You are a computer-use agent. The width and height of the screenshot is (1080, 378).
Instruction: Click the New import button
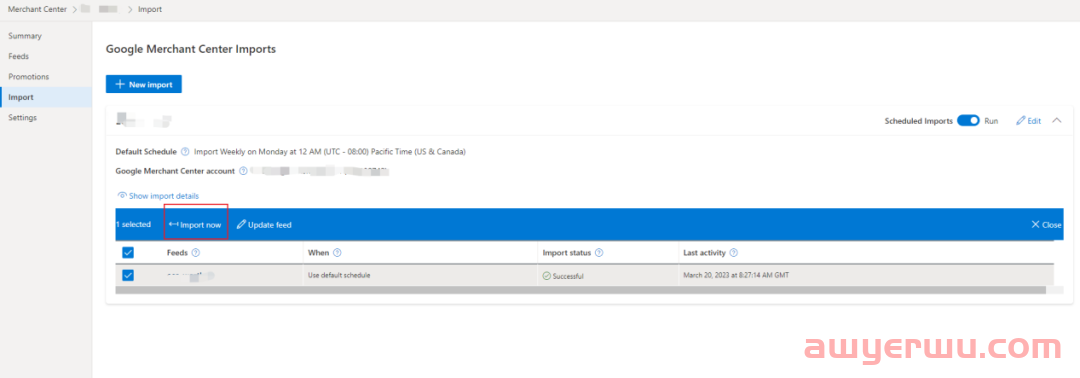143,84
